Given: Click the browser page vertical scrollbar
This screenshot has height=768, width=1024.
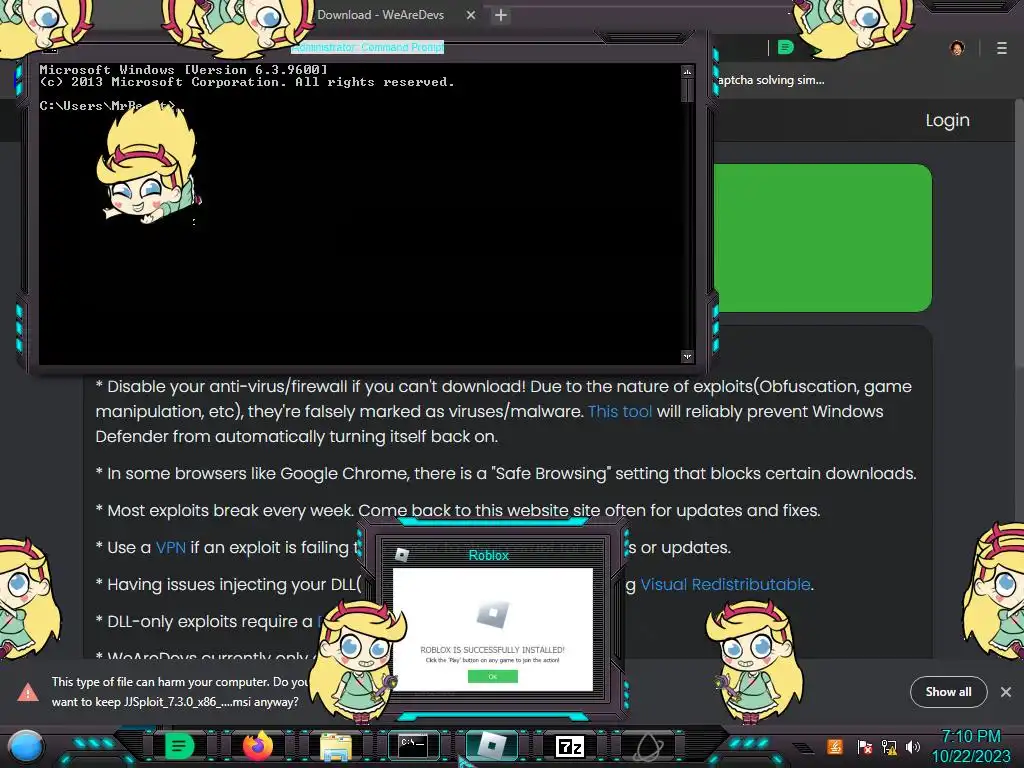Looking at the screenshot, I should click(1019, 235).
